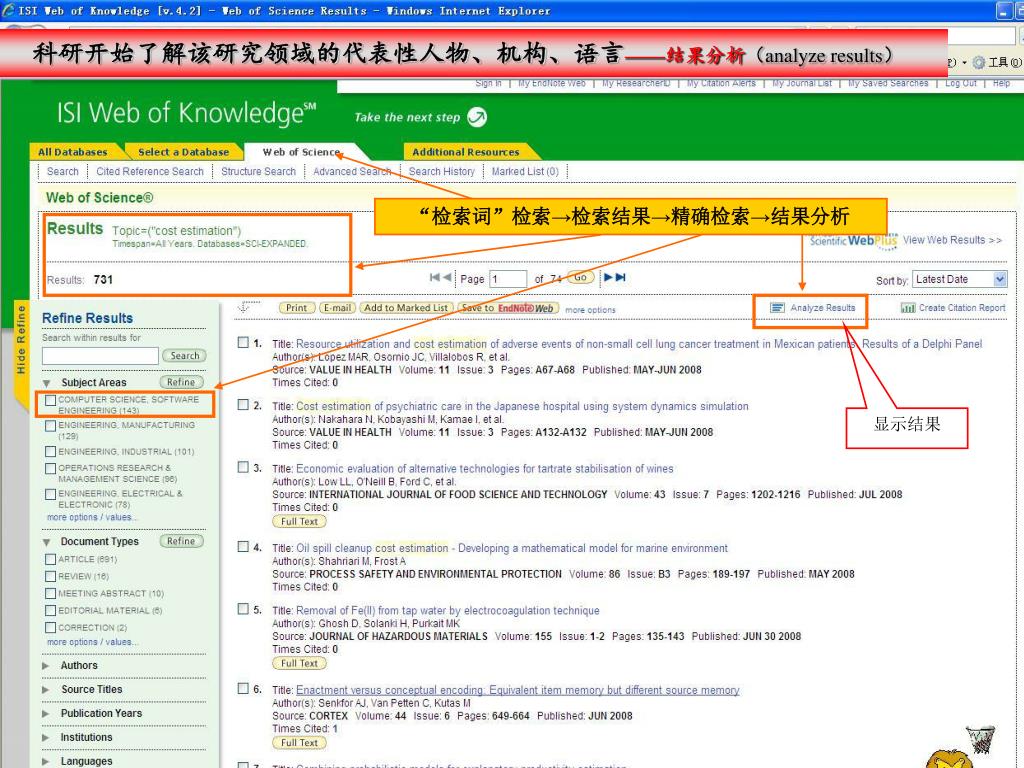The height and width of the screenshot is (768, 1024).
Task: Expand the Institutions refine section
Action: pyautogui.click(x=46, y=737)
